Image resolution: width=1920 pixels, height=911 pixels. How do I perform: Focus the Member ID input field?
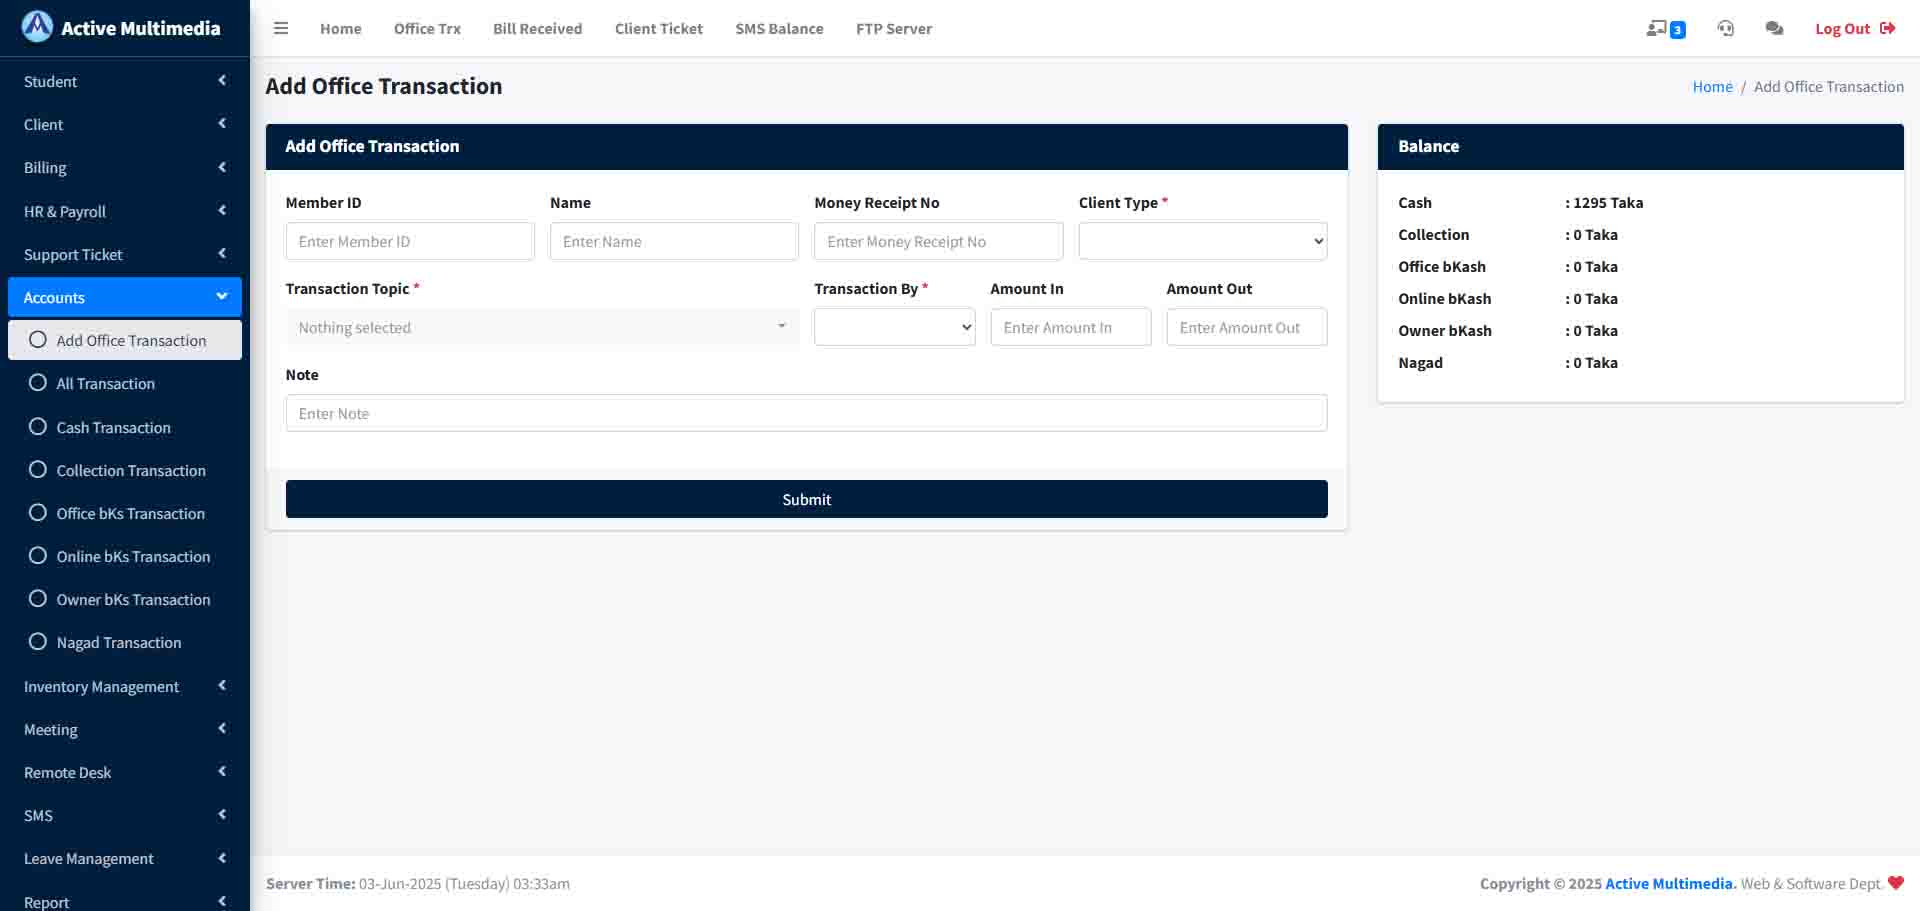(x=410, y=241)
